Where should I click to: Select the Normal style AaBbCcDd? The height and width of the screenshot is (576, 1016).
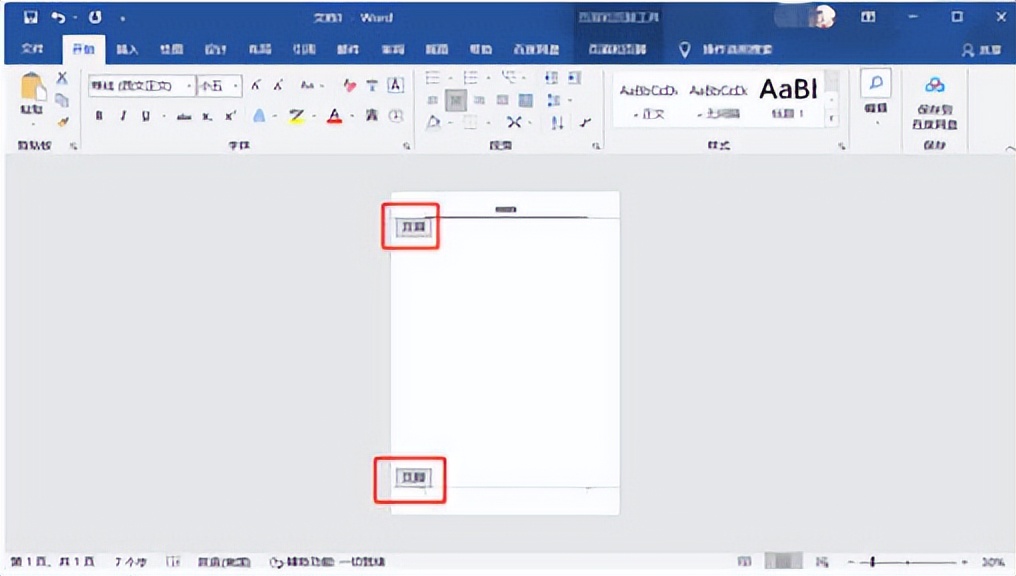pos(649,100)
